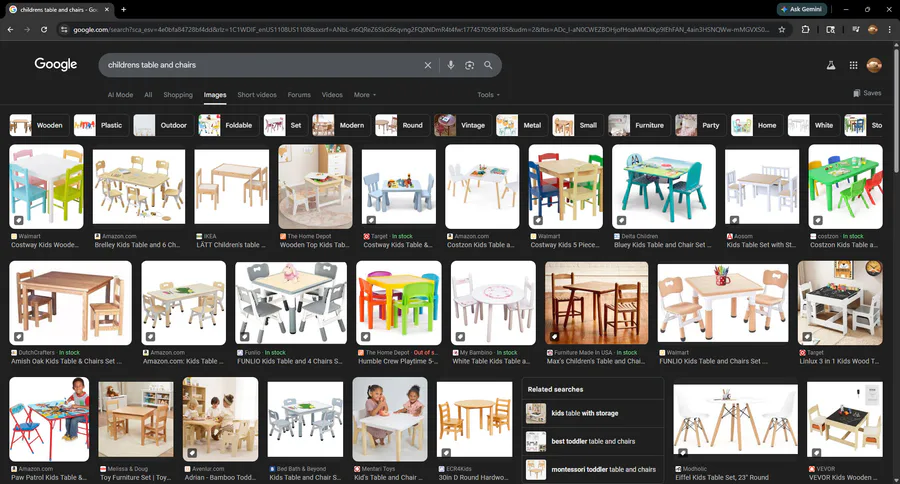Switch to AI Mode tab
The height and width of the screenshot is (484, 900).
pos(120,95)
